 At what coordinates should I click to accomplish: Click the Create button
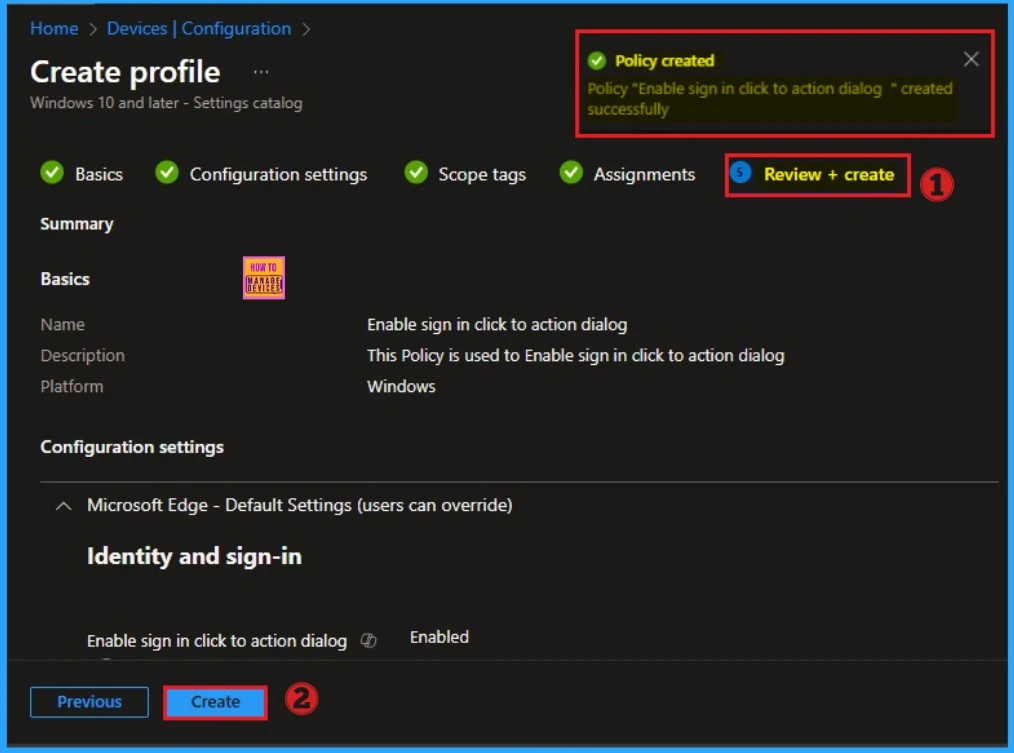point(215,702)
